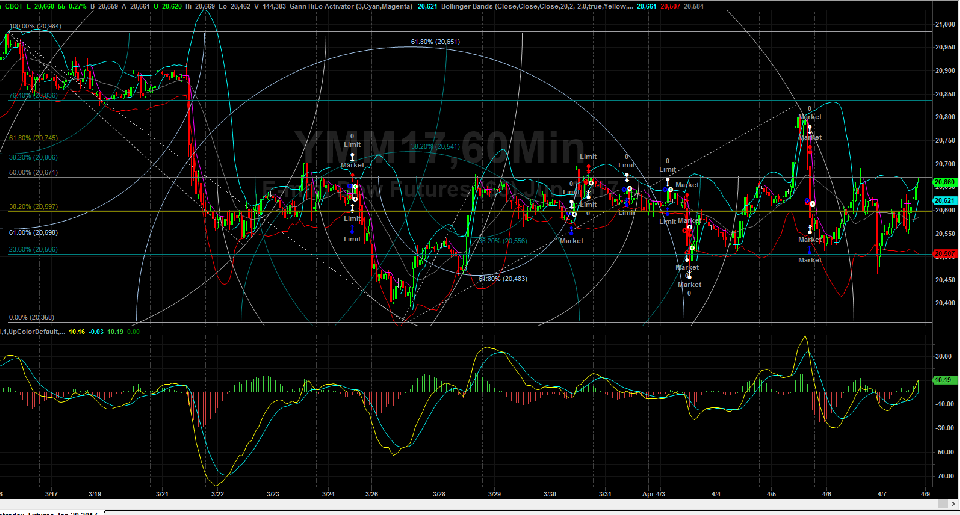The image size is (960, 515).
Task: Click the 61.80% Fibonacci arc label at top
Action: (x=435, y=42)
